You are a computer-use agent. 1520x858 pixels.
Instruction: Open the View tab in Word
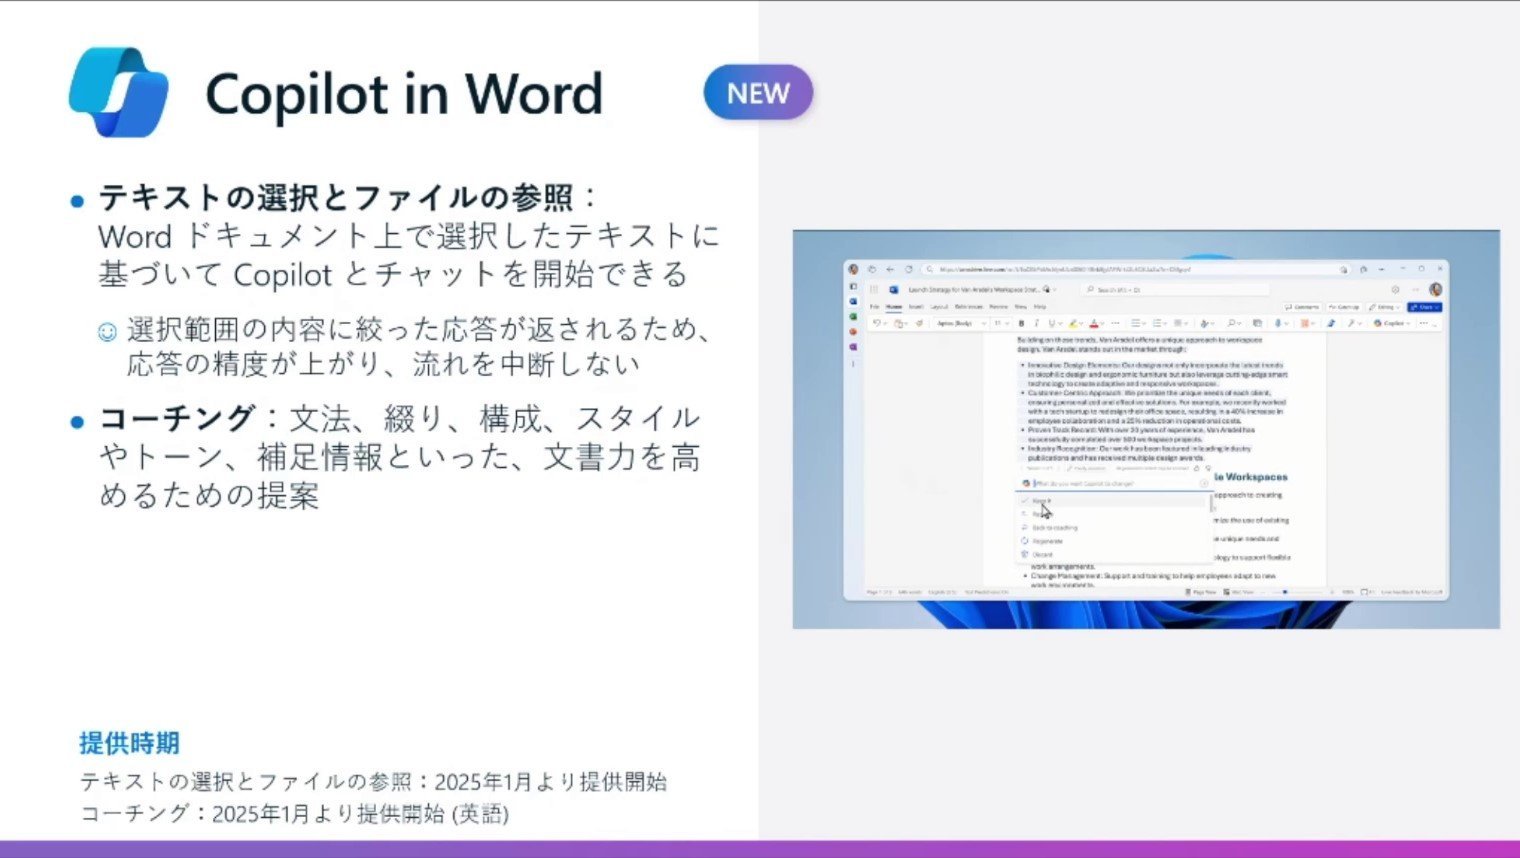1021,307
